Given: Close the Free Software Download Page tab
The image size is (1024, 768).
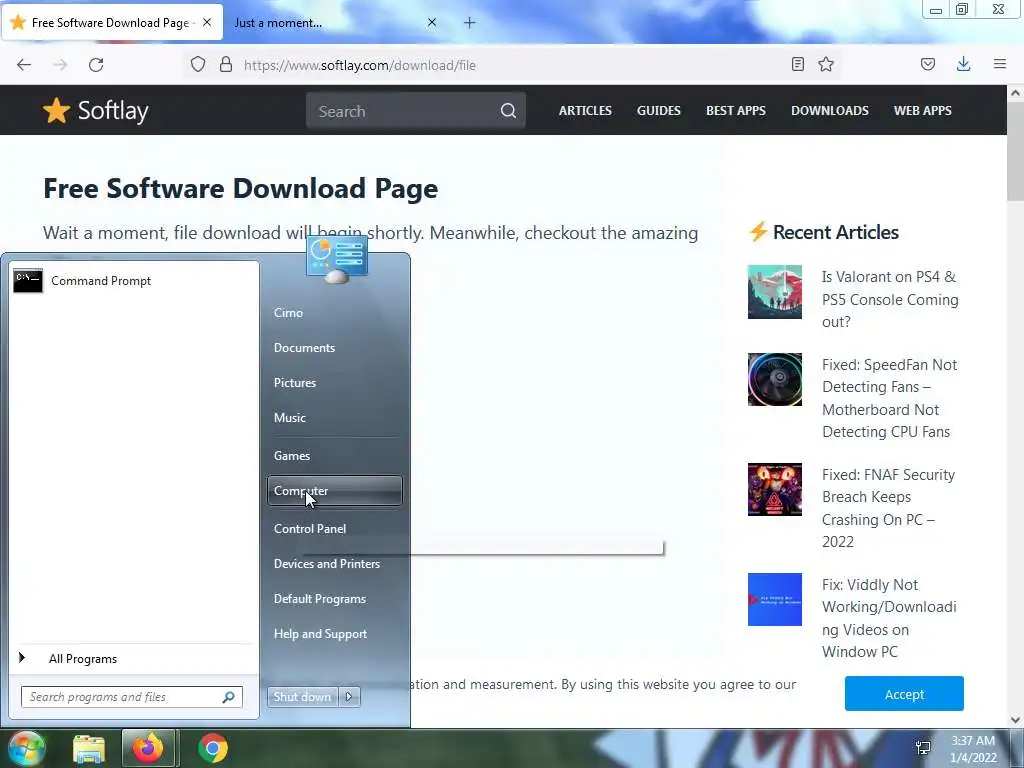Looking at the screenshot, I should tap(207, 22).
